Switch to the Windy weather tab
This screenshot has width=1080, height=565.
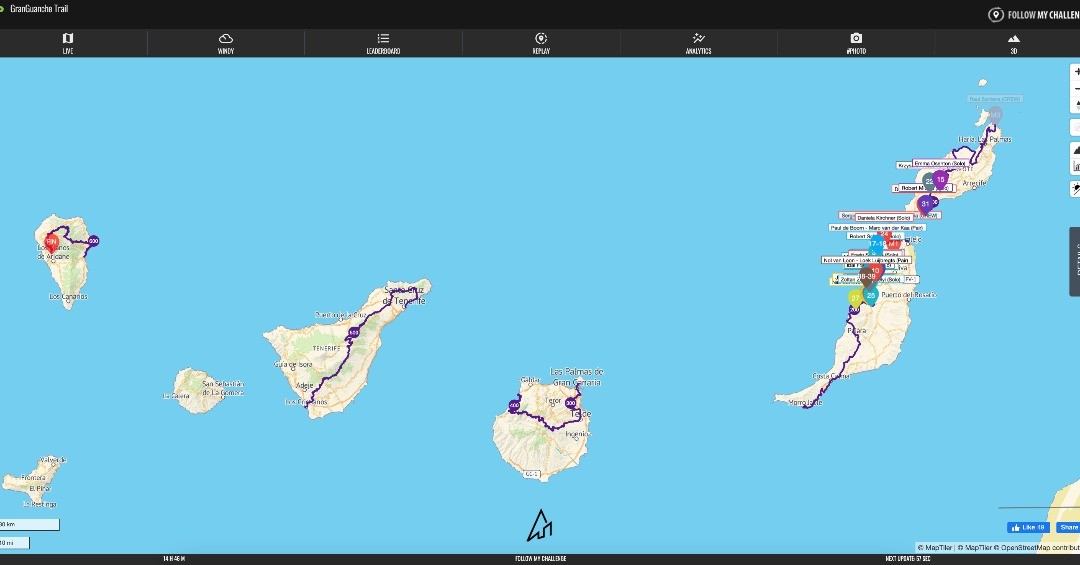coord(225,43)
